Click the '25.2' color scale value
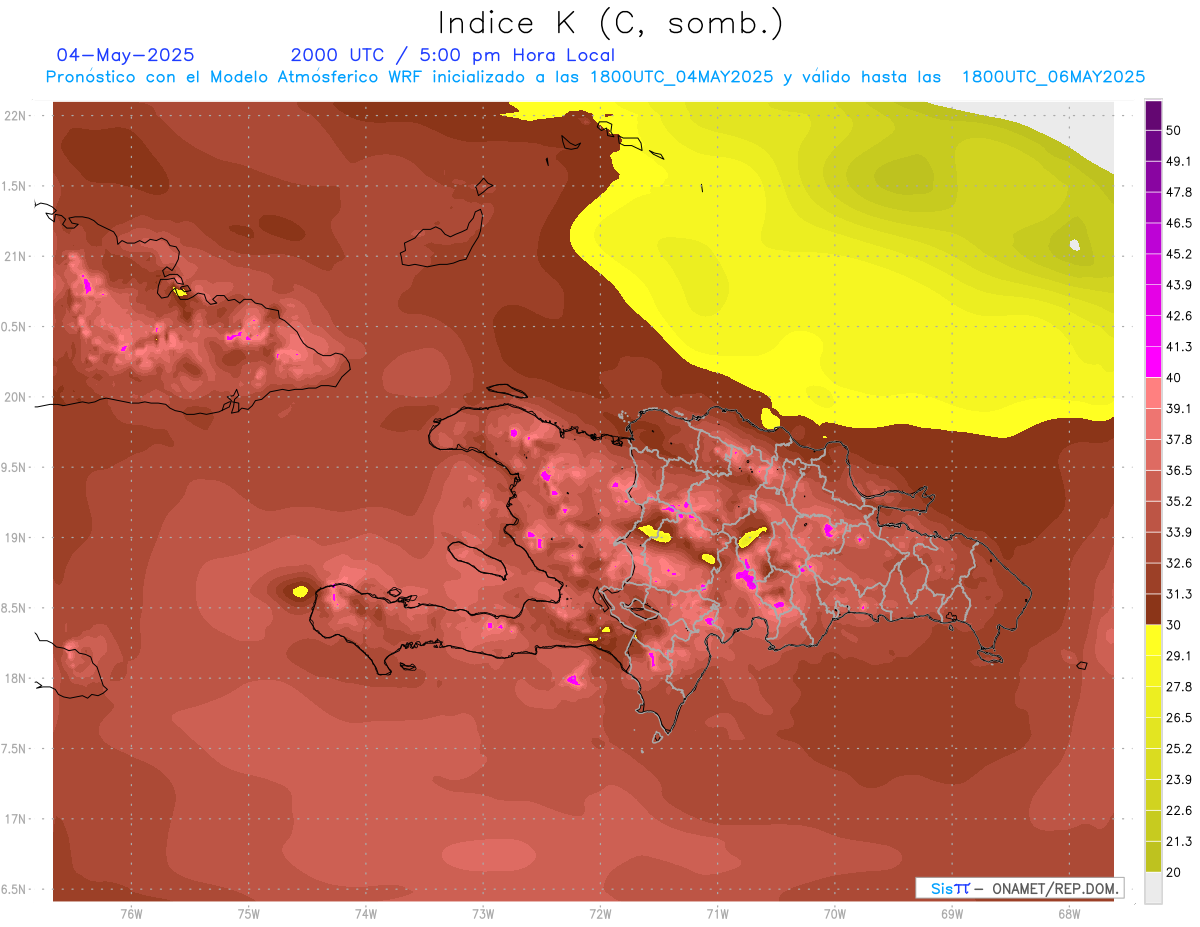 coord(1180,749)
